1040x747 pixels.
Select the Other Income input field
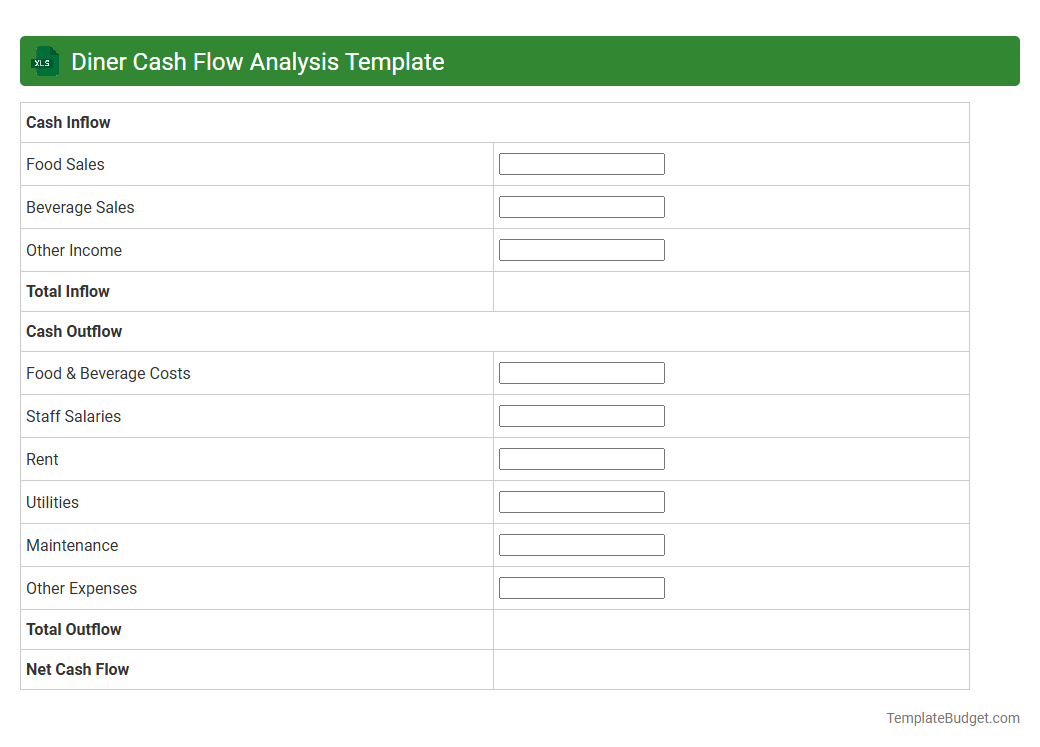(581, 249)
